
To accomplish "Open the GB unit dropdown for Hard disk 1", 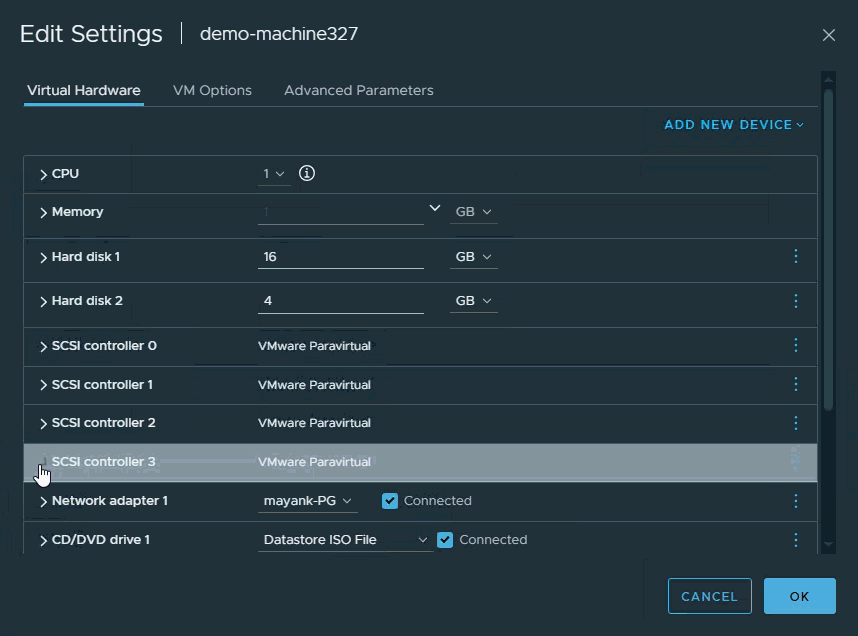I will 473,256.
